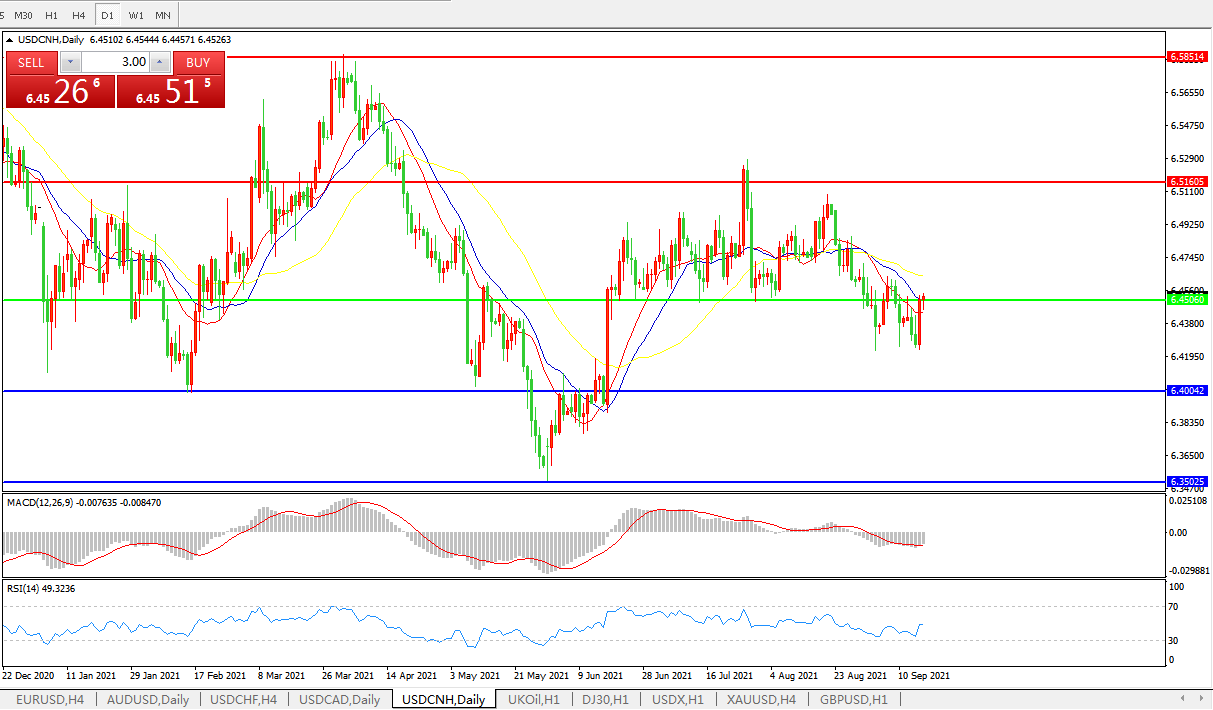
Task: Click the 3.00 volume input field
Action: point(114,62)
